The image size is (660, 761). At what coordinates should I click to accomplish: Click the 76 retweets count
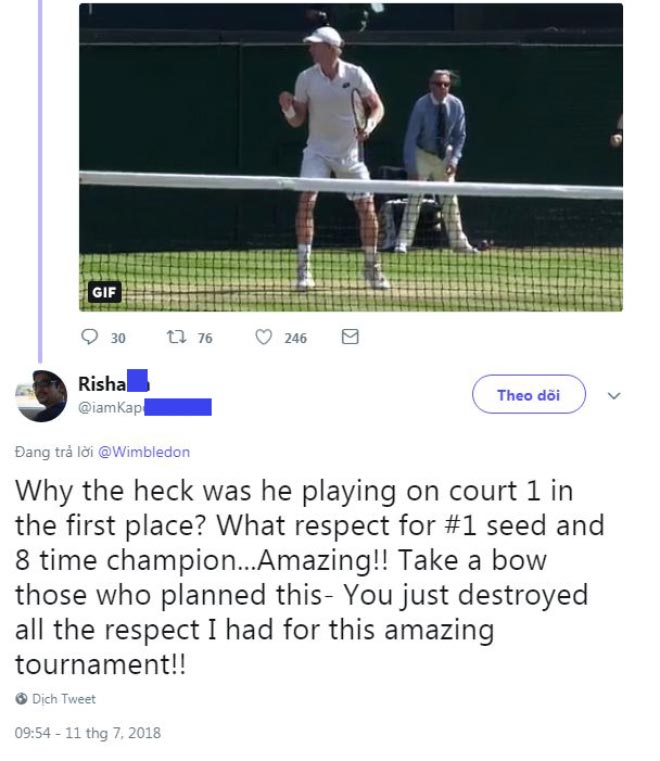point(205,339)
